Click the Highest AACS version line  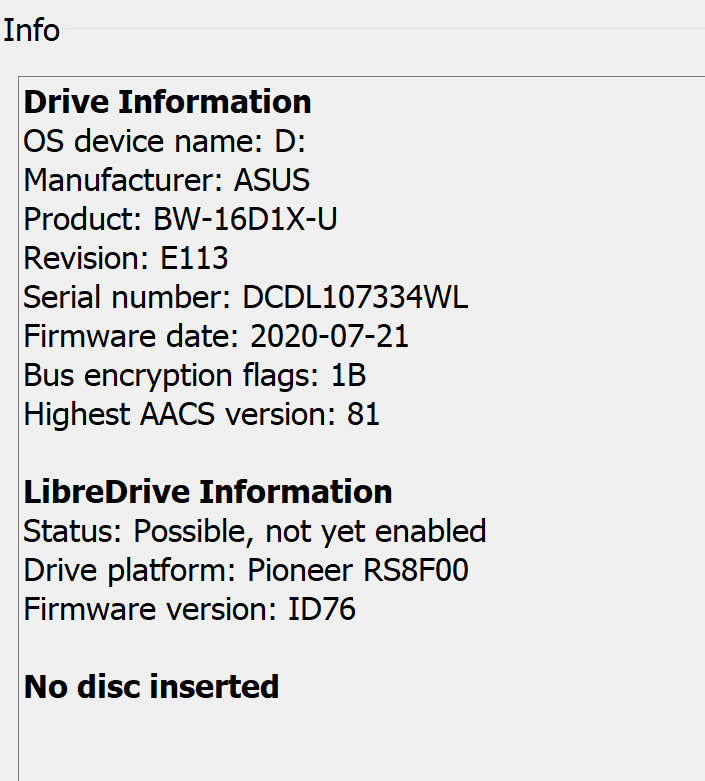click(x=201, y=414)
